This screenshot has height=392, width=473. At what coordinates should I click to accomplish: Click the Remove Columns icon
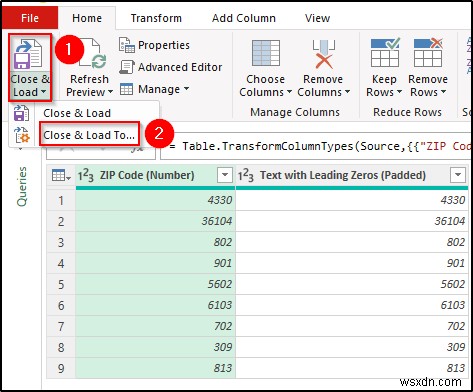coord(323,54)
